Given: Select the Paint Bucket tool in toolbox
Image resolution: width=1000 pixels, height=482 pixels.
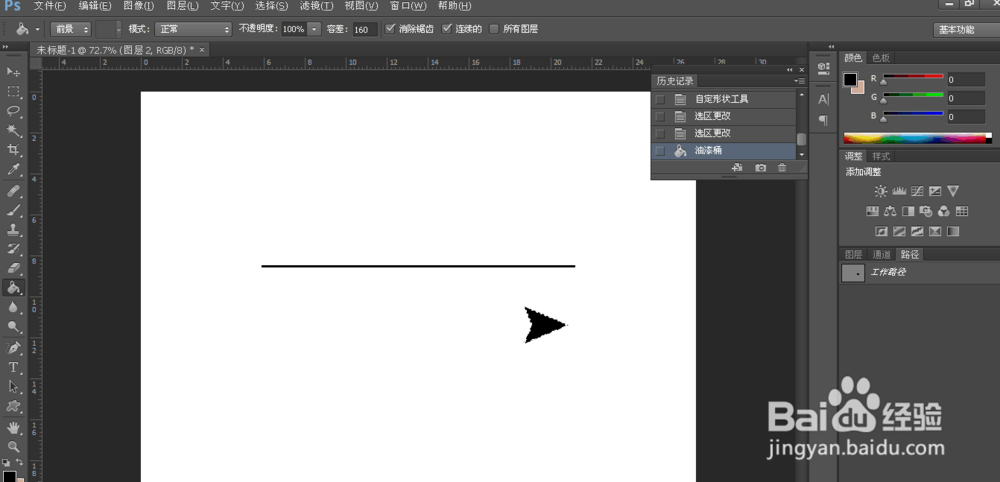Looking at the screenshot, I should pyautogui.click(x=13, y=288).
